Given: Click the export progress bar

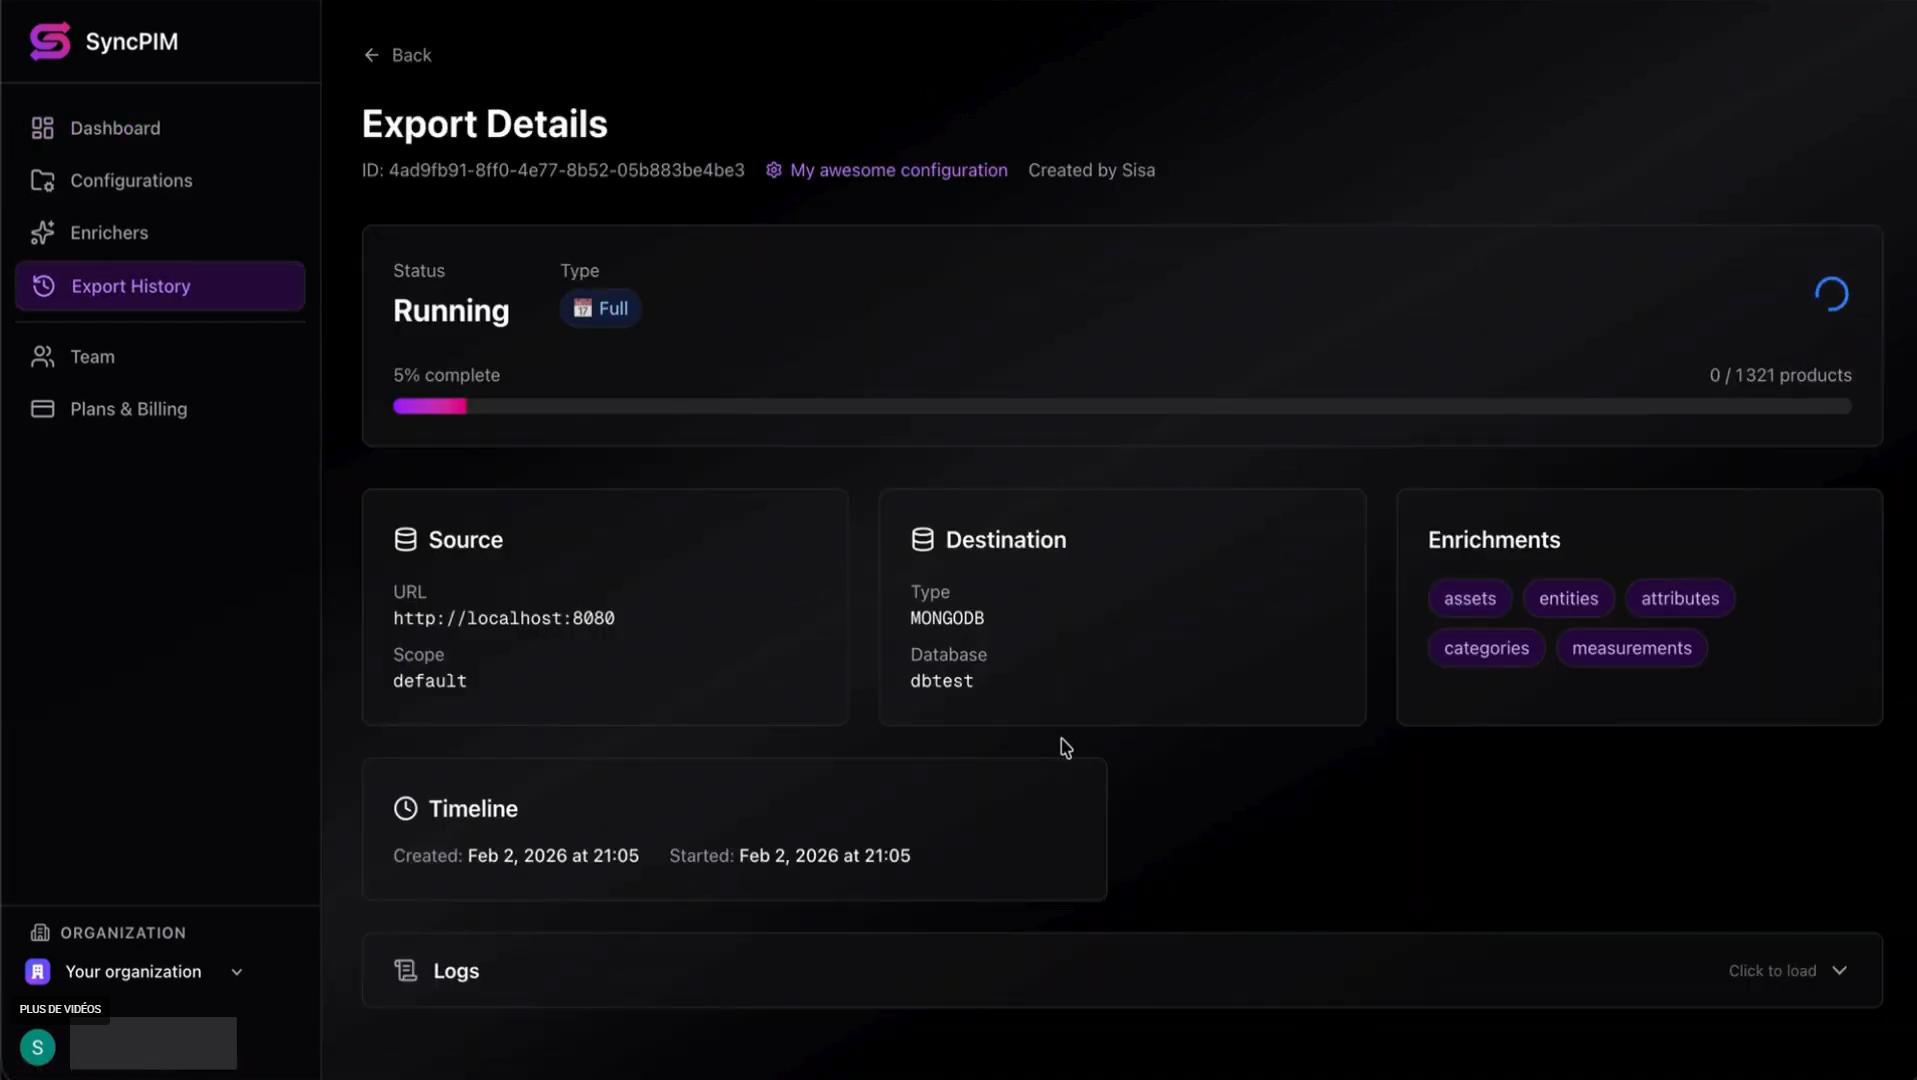Looking at the screenshot, I should [1121, 406].
